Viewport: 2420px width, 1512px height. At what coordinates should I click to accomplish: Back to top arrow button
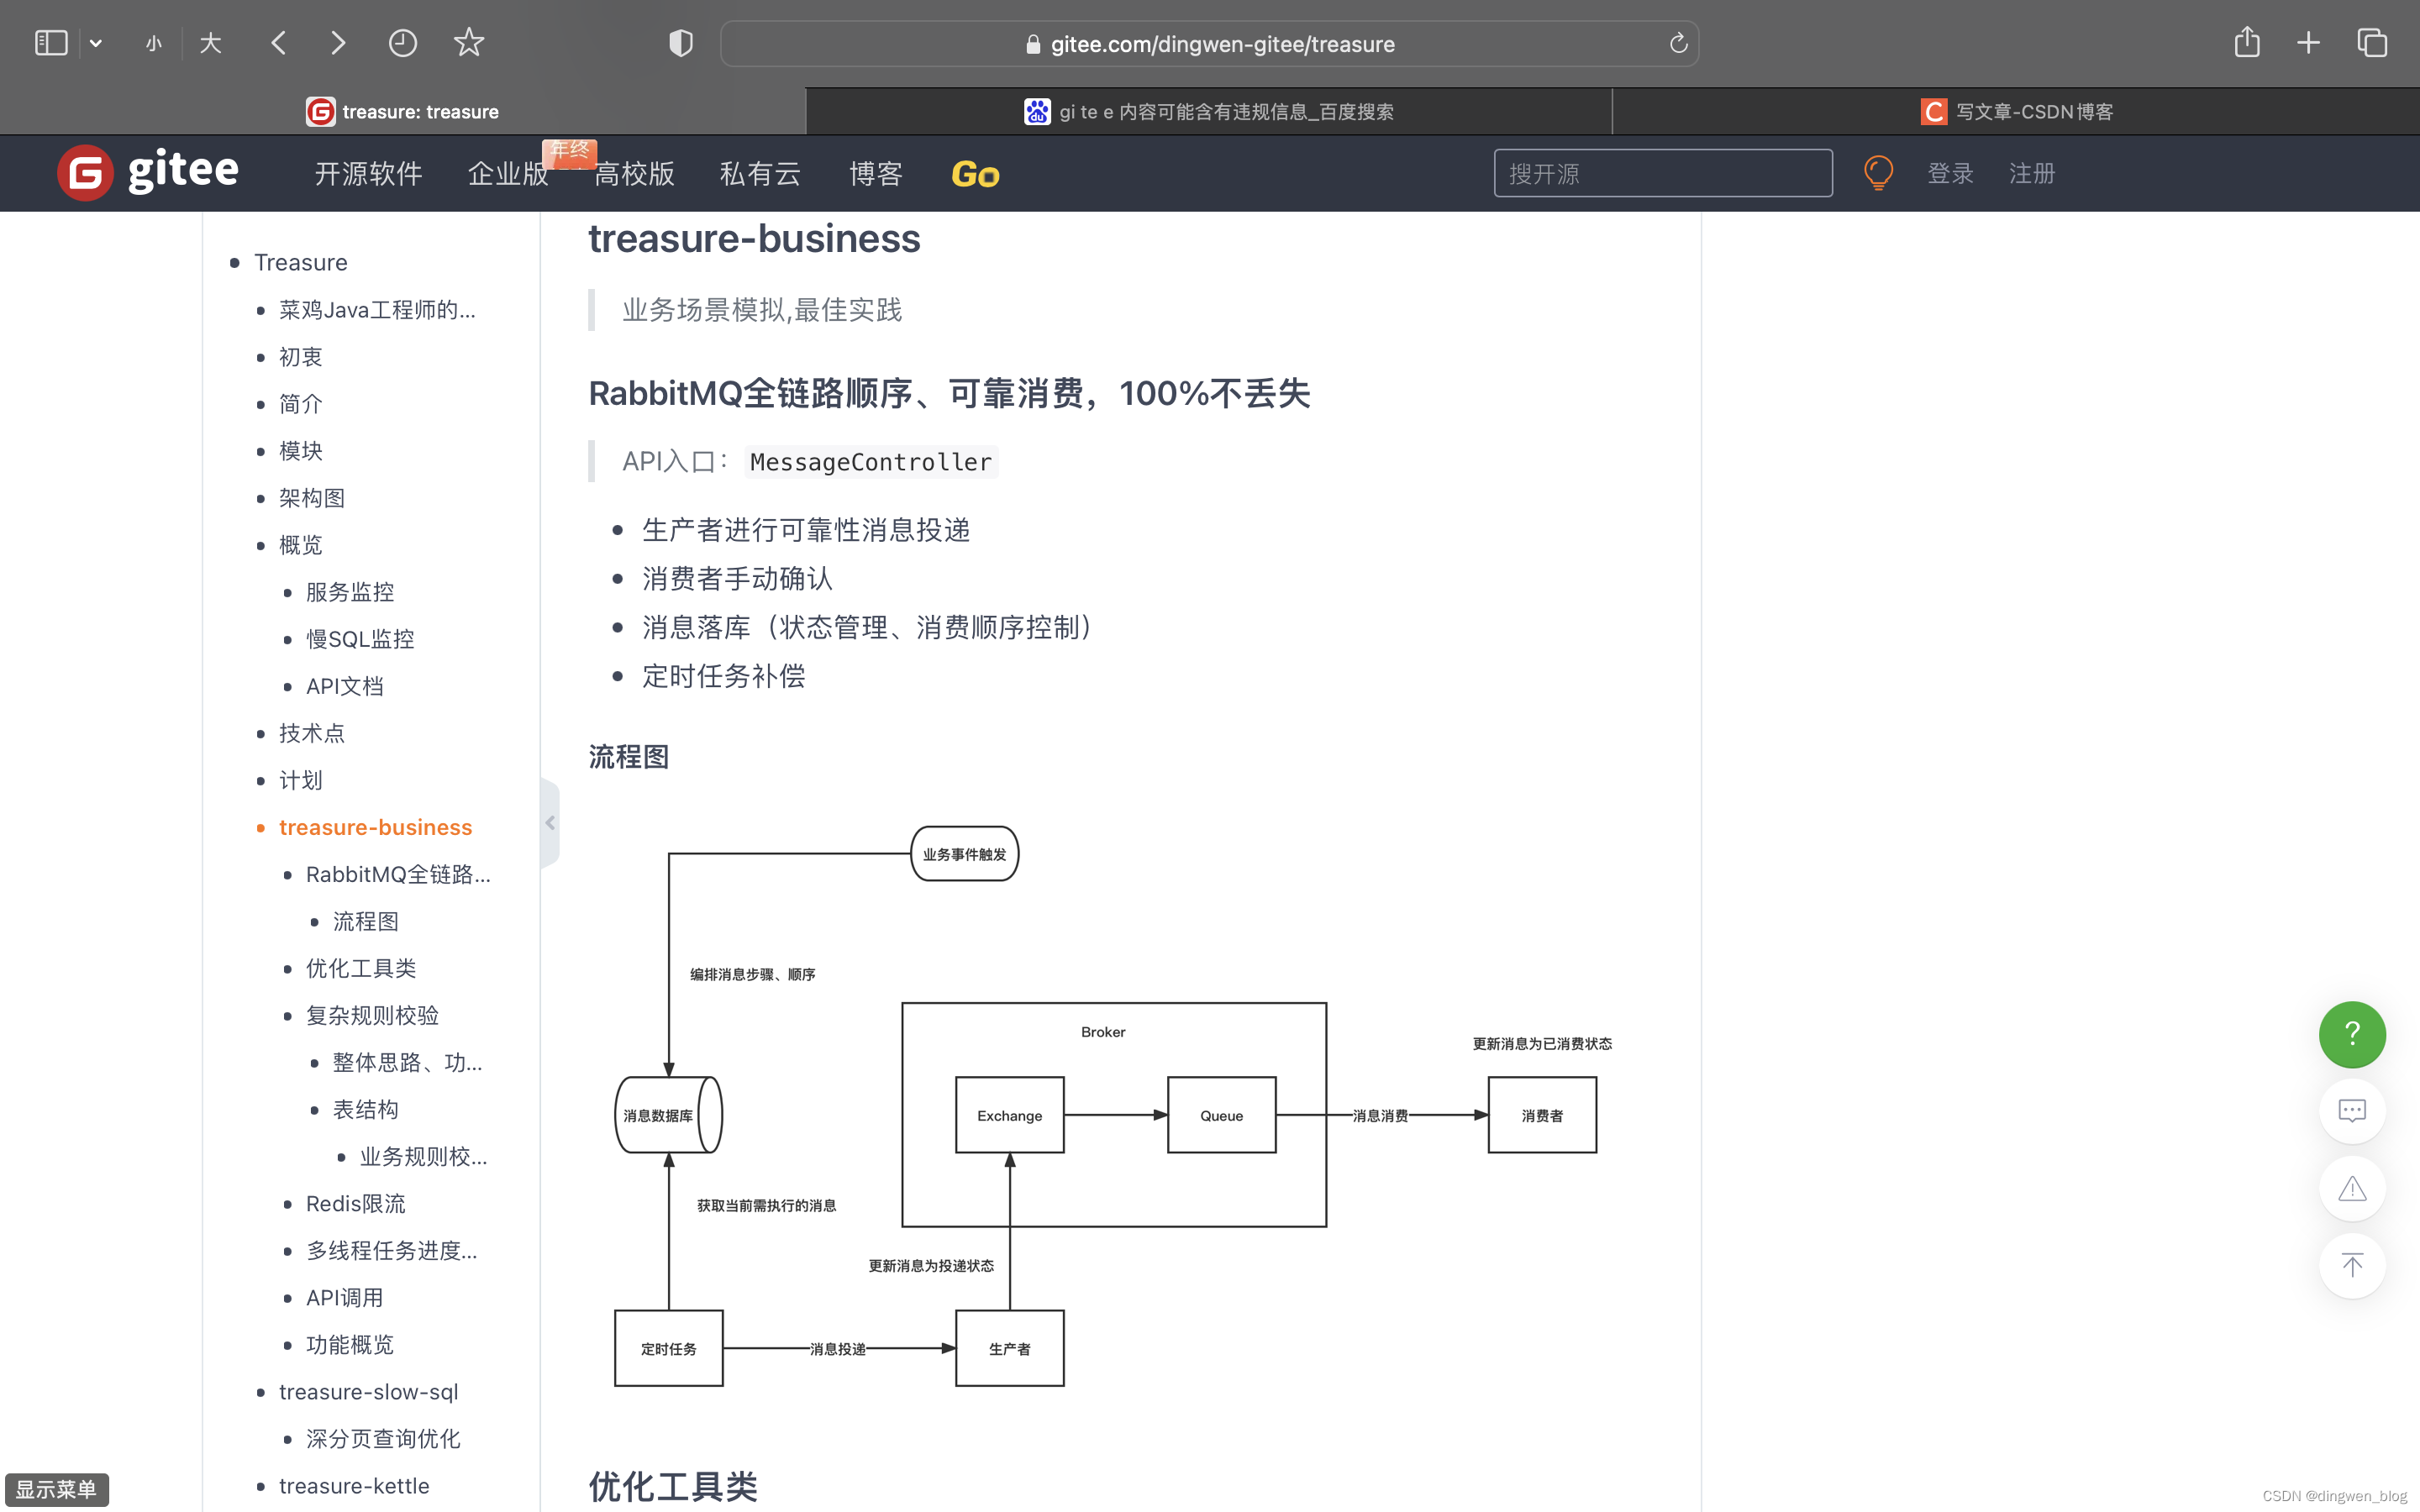pos(2352,1265)
